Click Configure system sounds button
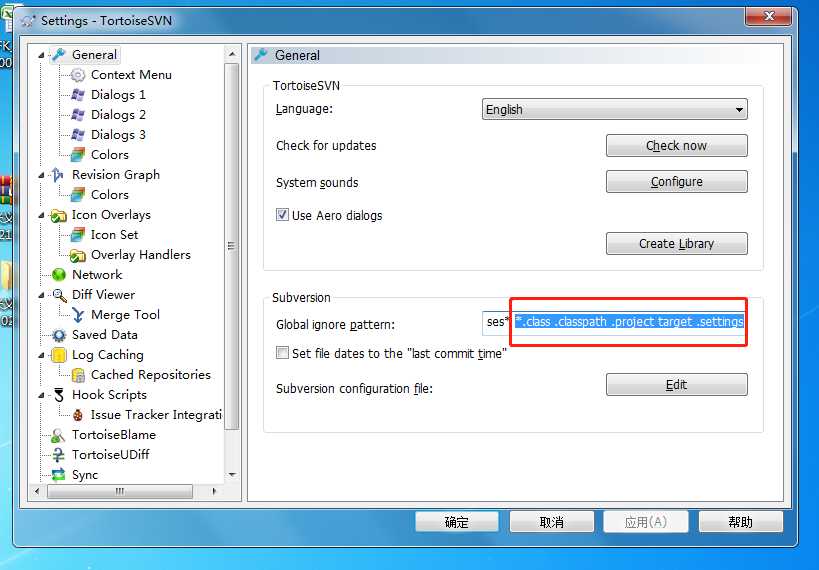 (x=676, y=182)
